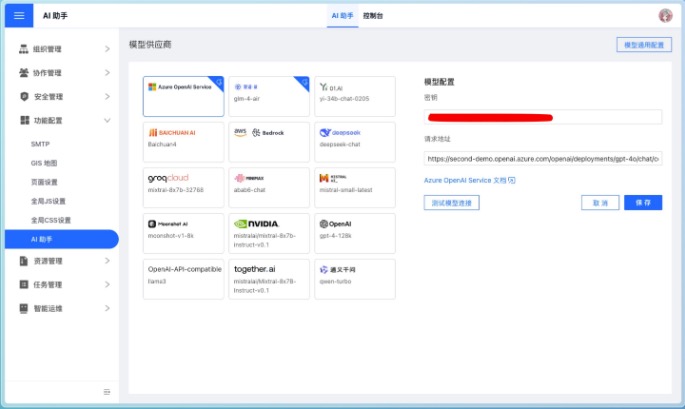Viewport: 685px width, 409px height.
Task: Expand the 任务管理 chevron
Action: [x=107, y=284]
